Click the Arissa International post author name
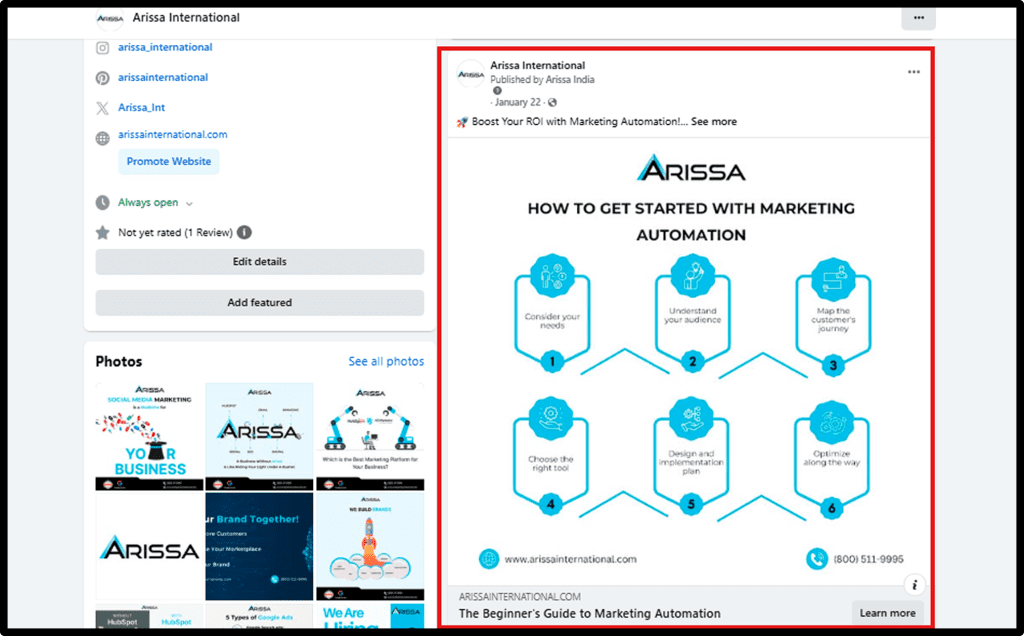This screenshot has height=636, width=1024. coord(537,65)
